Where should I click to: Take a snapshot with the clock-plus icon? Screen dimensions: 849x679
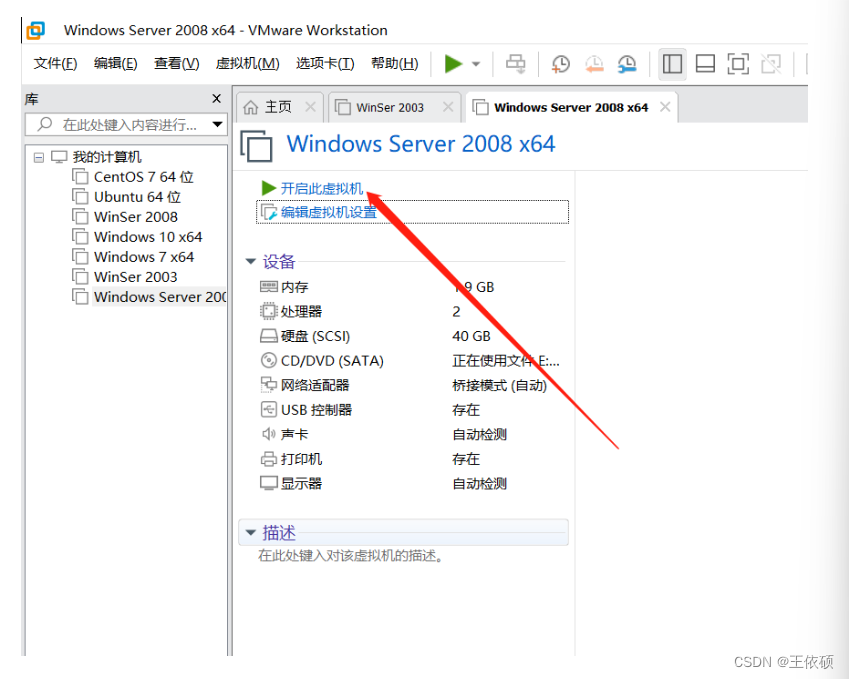(x=560, y=64)
